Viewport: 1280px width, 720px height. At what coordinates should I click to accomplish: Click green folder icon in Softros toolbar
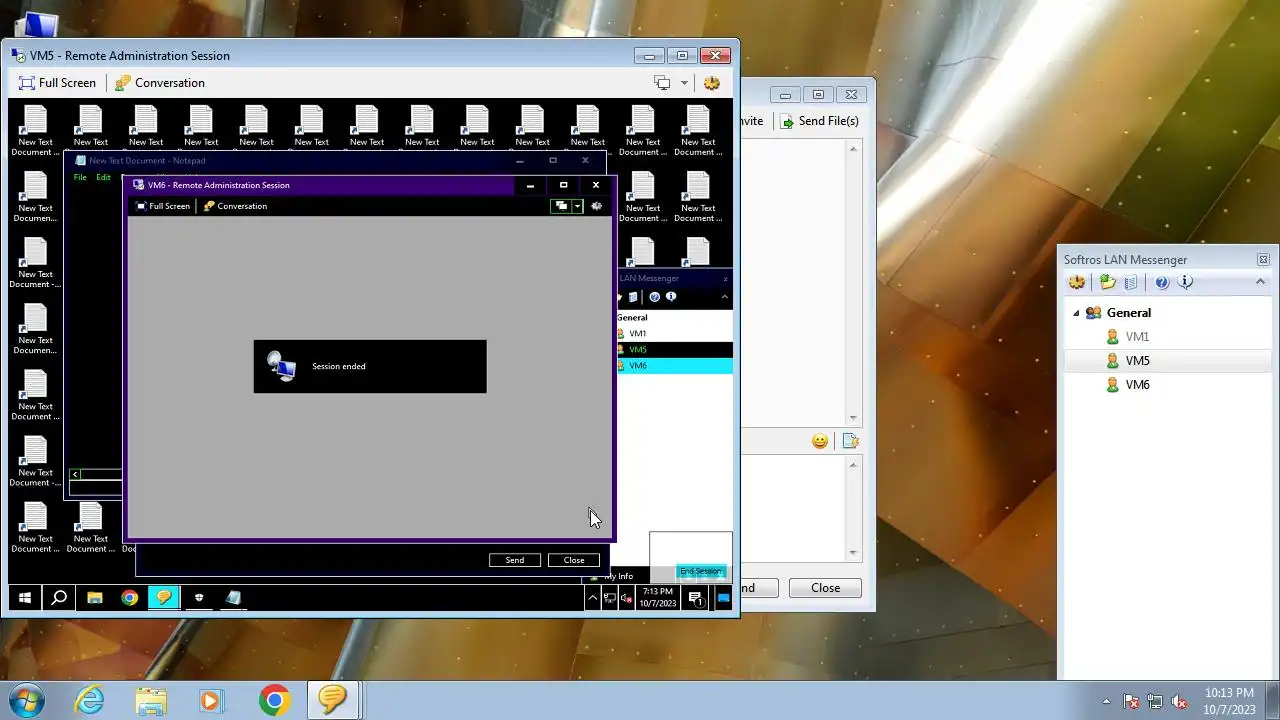coord(1107,283)
